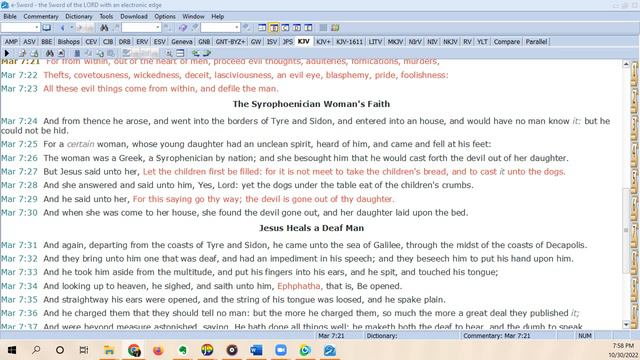Open the Commentary menu
Viewport: 640px width, 360px height.
click(x=41, y=16)
